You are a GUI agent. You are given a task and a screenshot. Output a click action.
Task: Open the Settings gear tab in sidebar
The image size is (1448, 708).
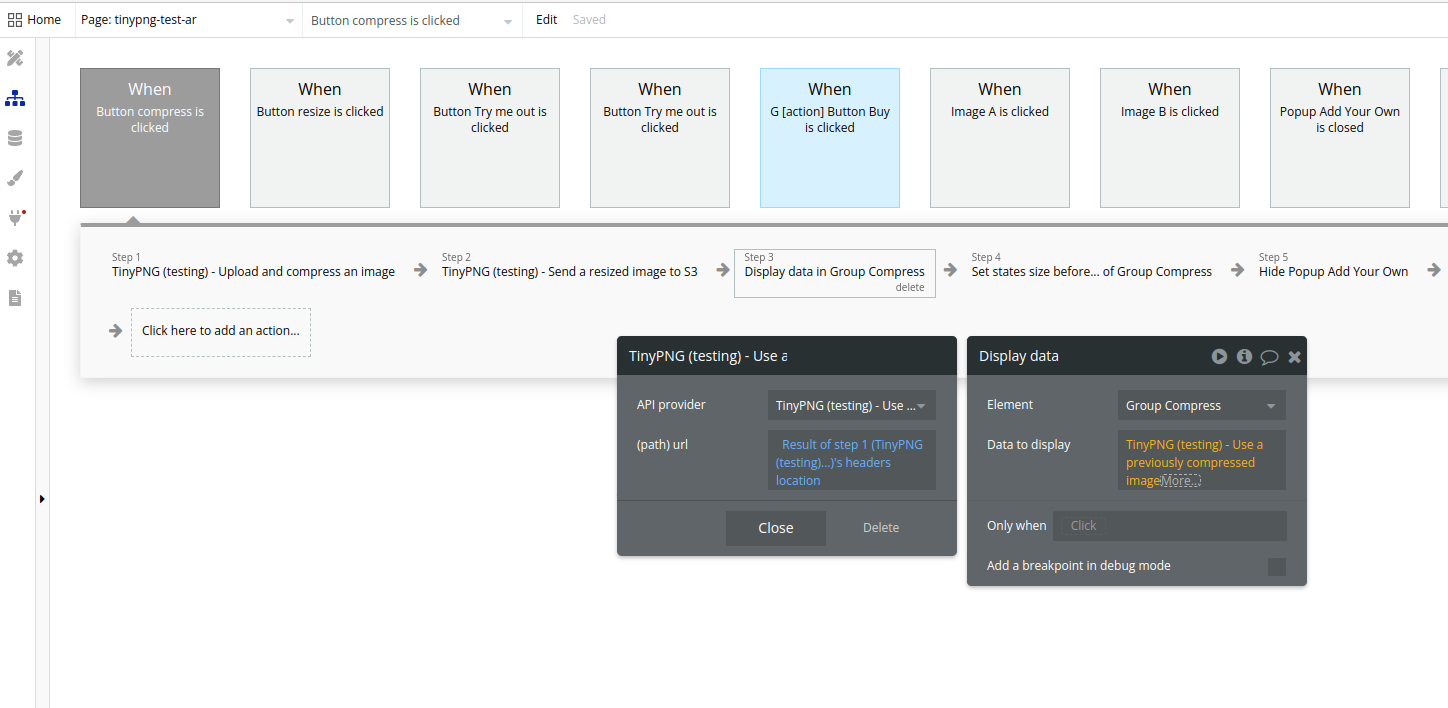(15, 258)
